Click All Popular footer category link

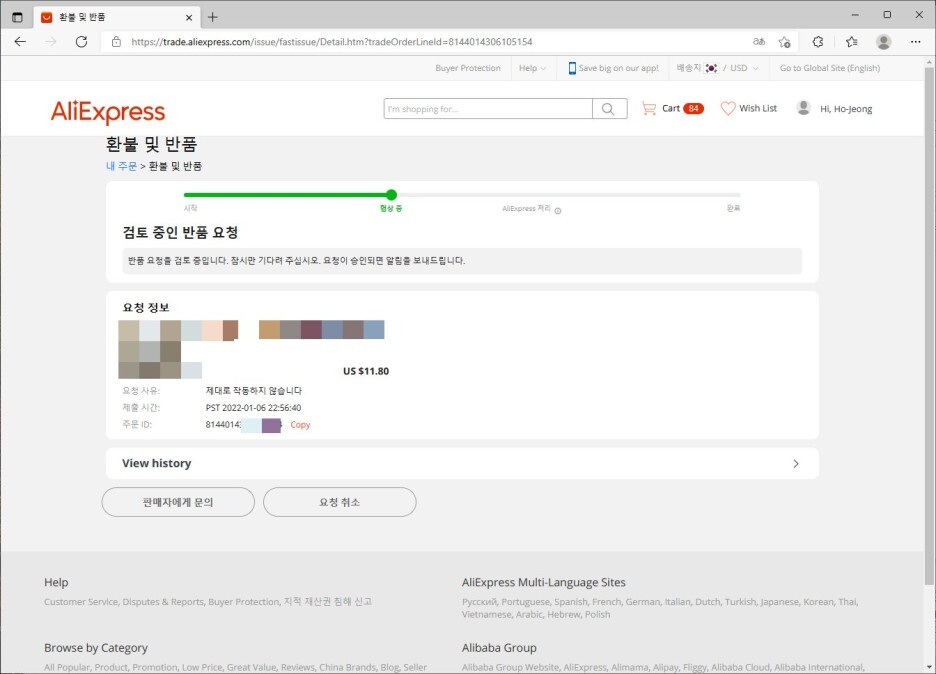(x=66, y=667)
